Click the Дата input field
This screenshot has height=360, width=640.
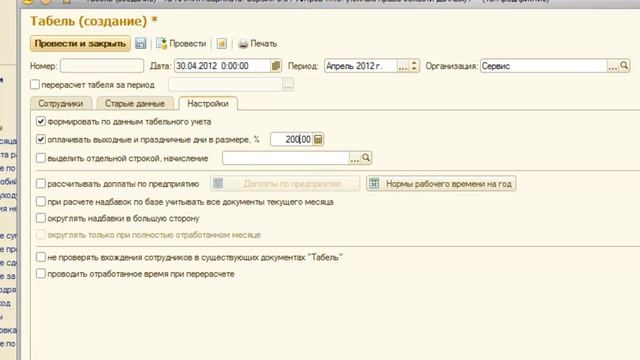(x=222, y=66)
